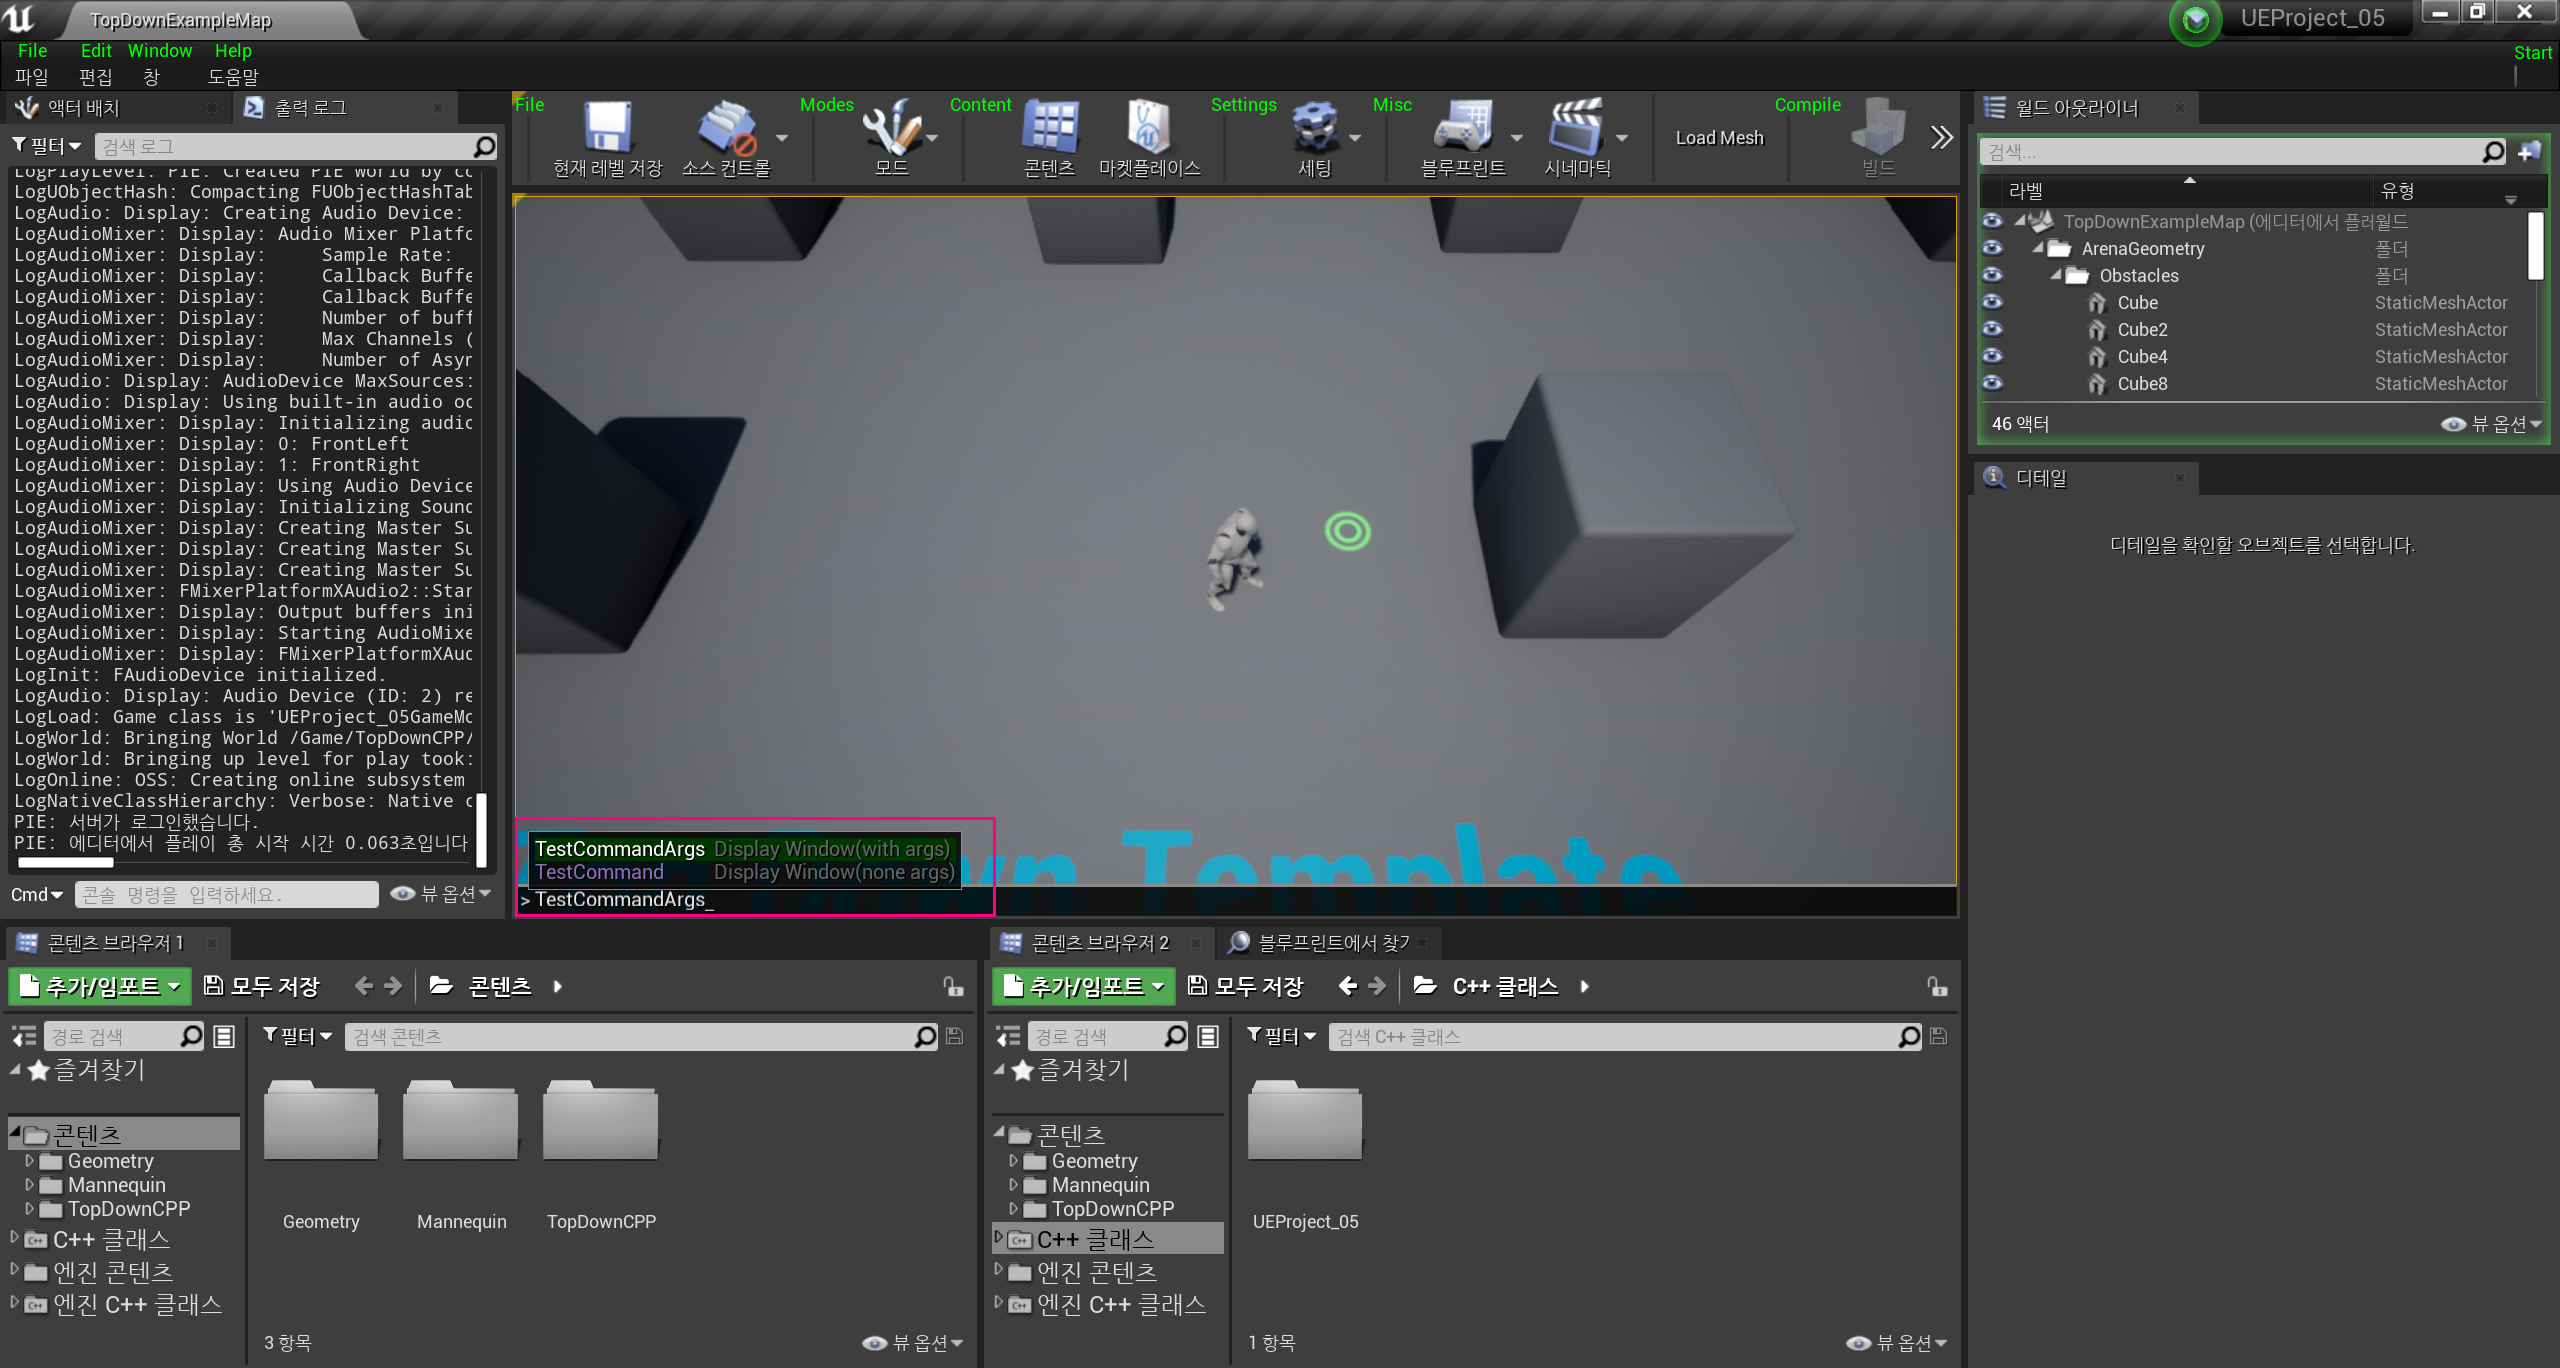Switch to the Find in Blueprints tab
This screenshot has width=2560, height=1368.
pos(1332,942)
